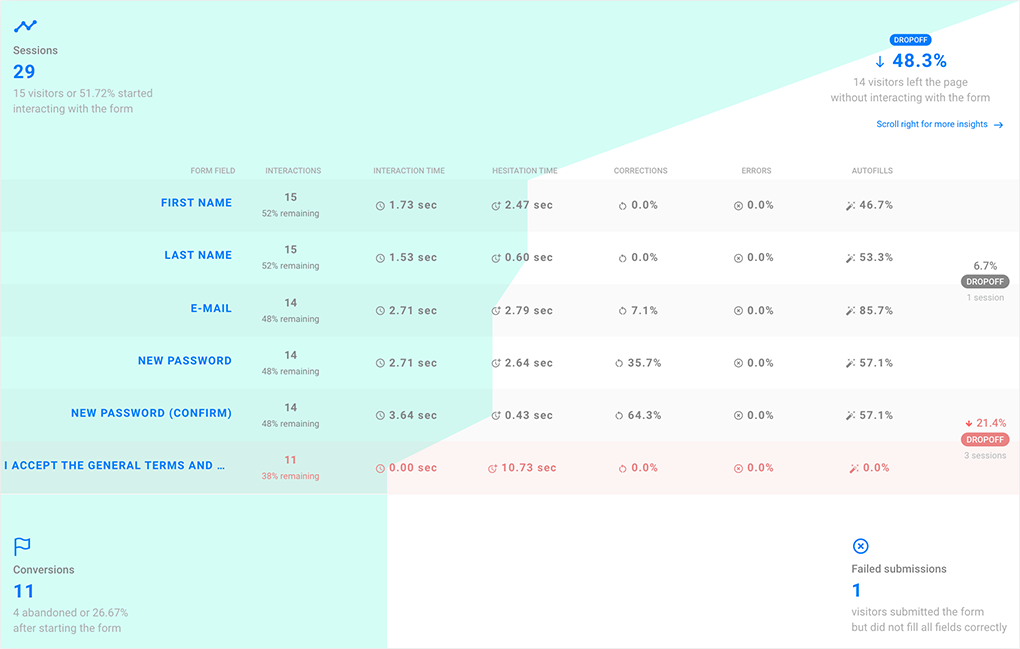Click the red hesitation icon beside 10.73 sec
This screenshot has height=649, width=1020.
(x=492, y=468)
